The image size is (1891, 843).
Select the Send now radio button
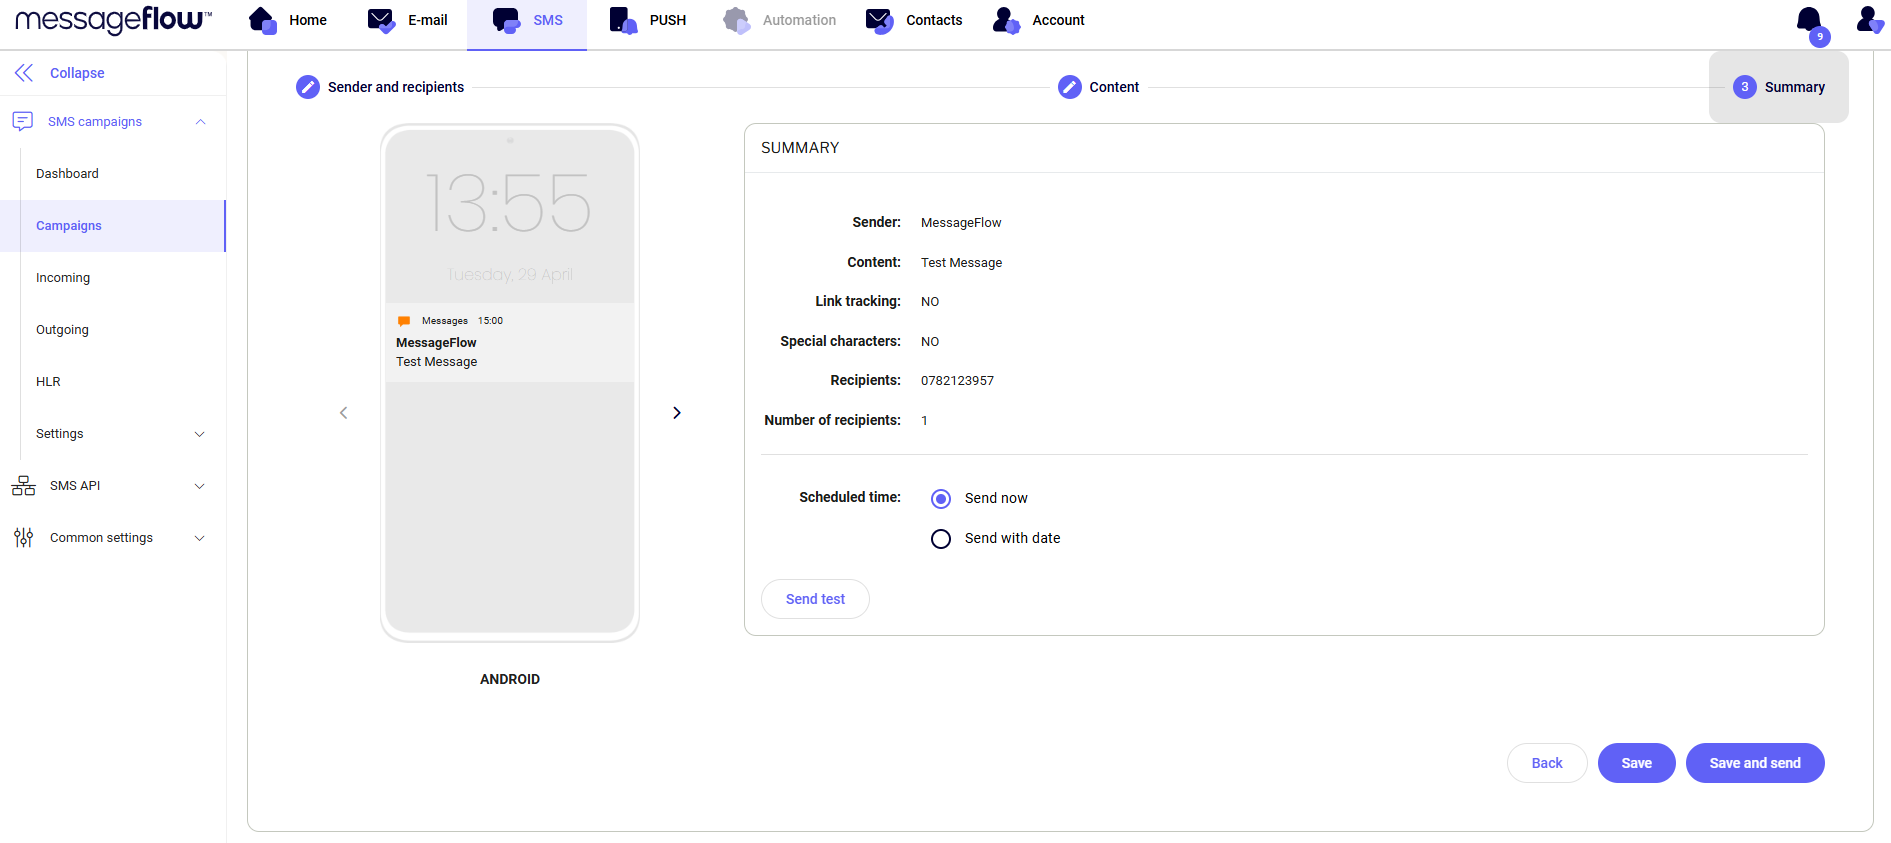coord(941,499)
